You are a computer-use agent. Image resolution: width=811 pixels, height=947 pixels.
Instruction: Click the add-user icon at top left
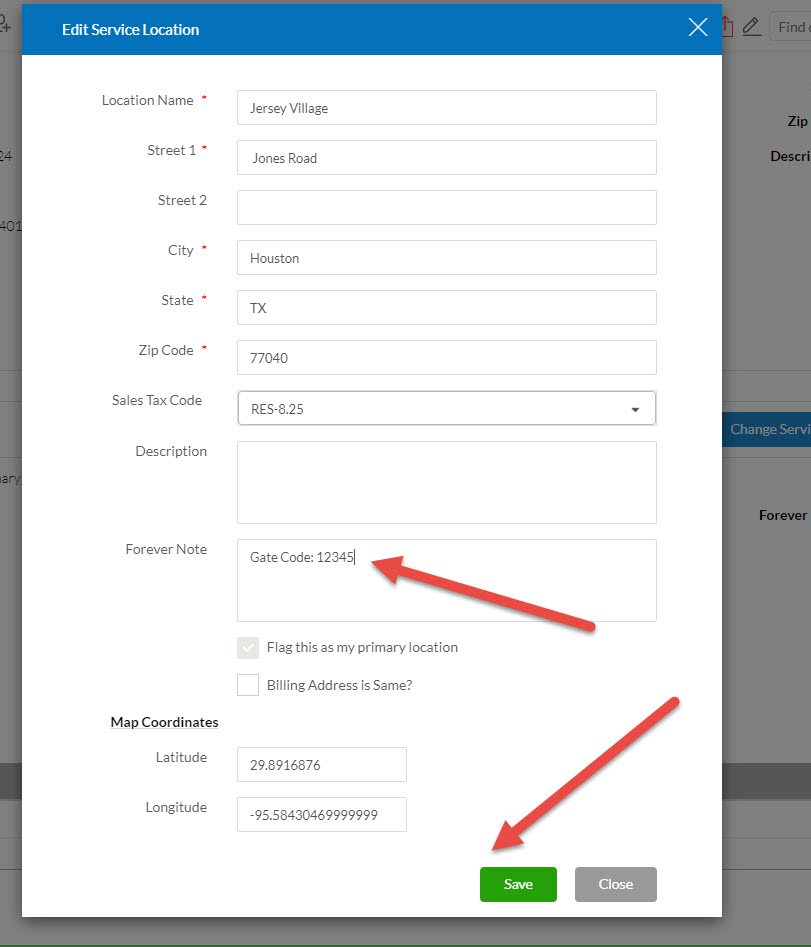7,27
